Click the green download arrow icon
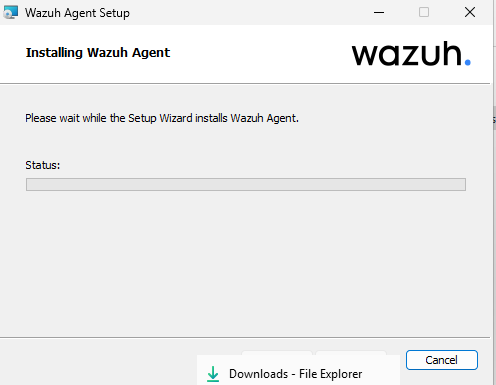This screenshot has height=385, width=496. point(213,374)
